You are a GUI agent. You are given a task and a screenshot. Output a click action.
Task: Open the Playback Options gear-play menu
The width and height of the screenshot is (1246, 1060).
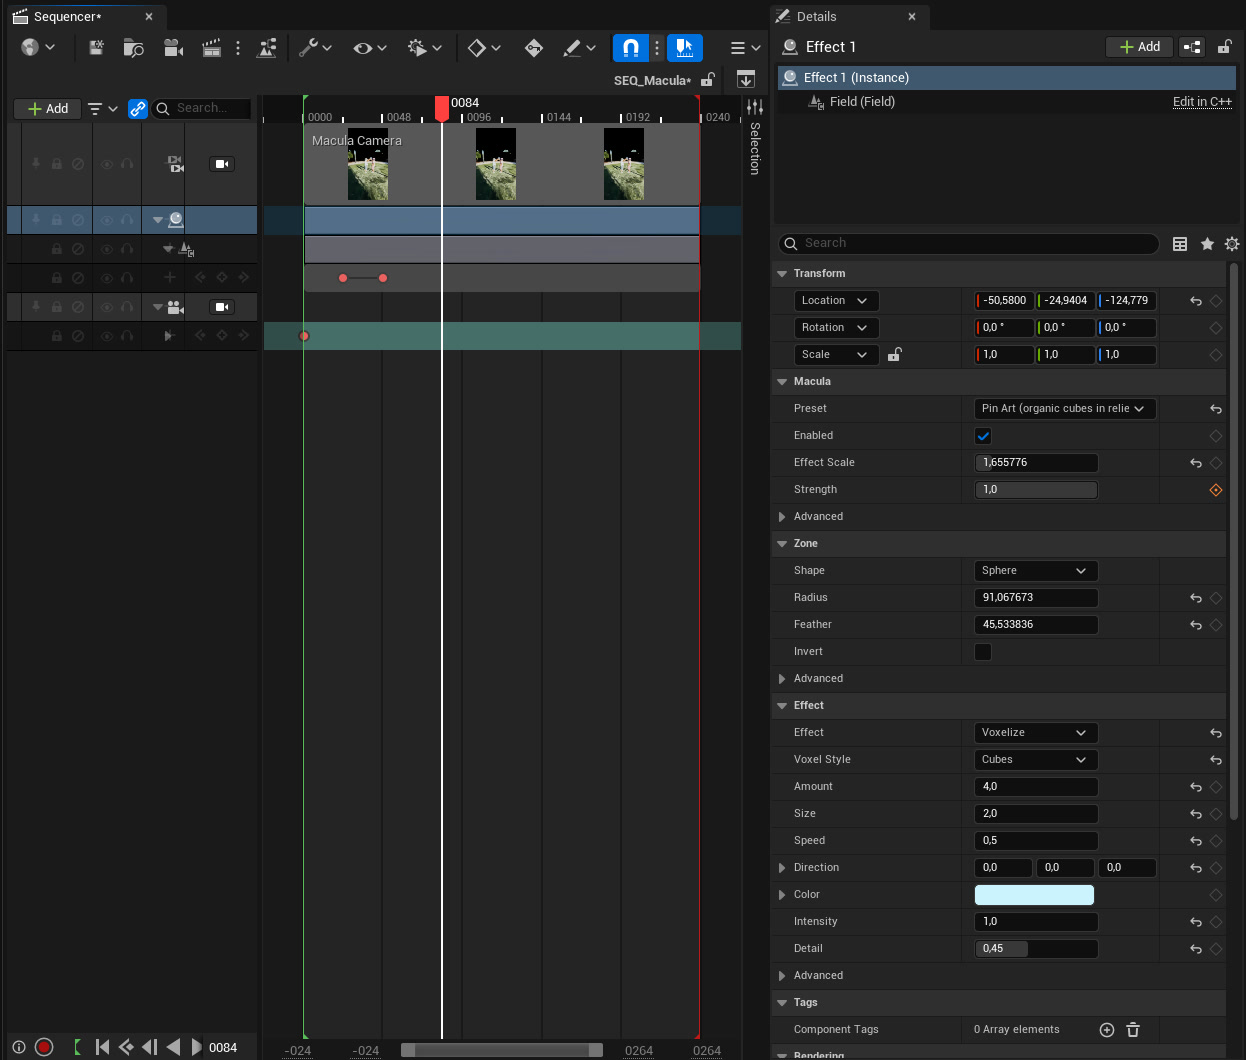424,47
